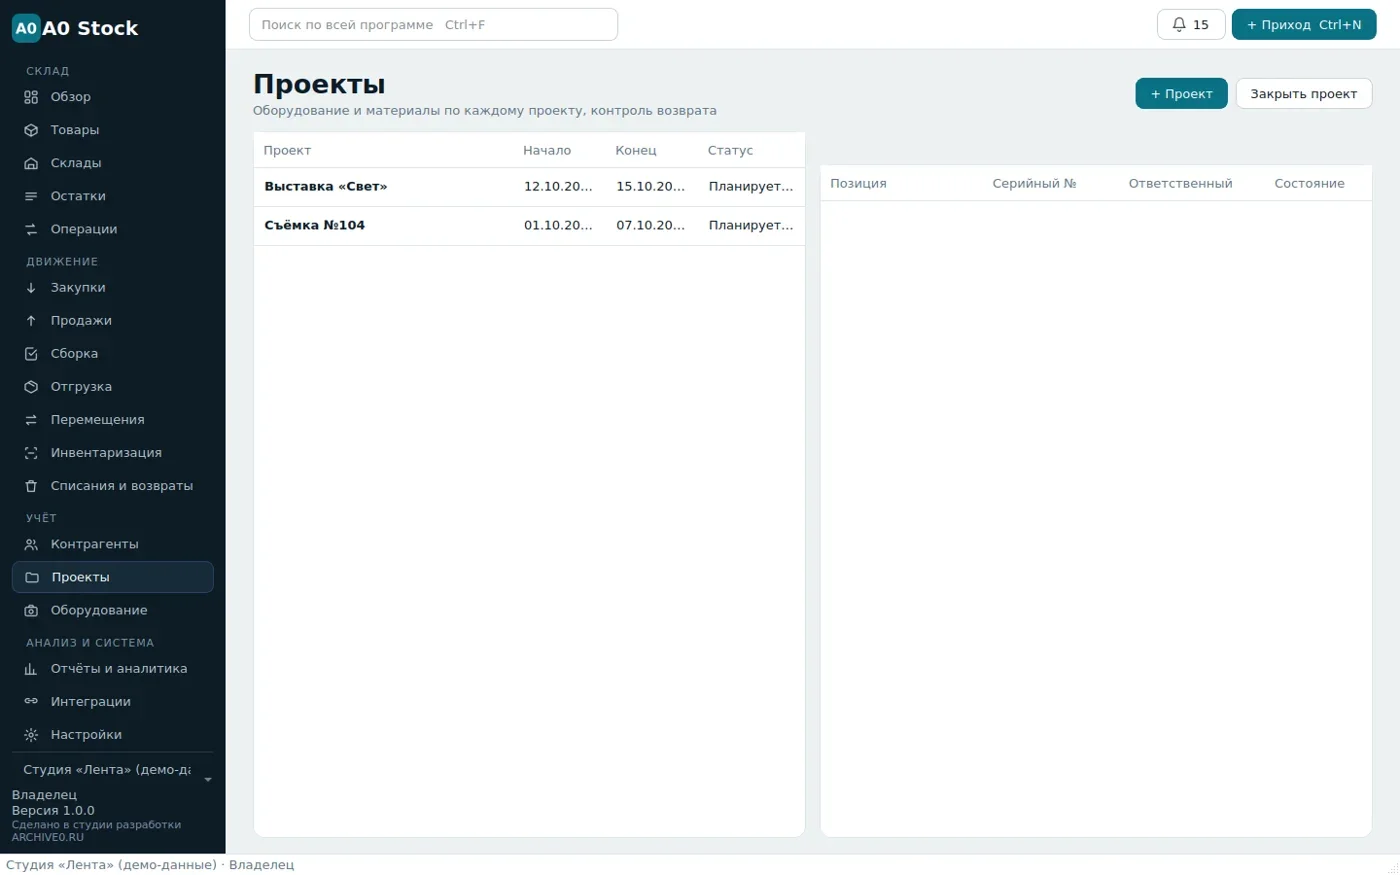
Task: Click the A0 Stock logo icon
Action: [26, 28]
